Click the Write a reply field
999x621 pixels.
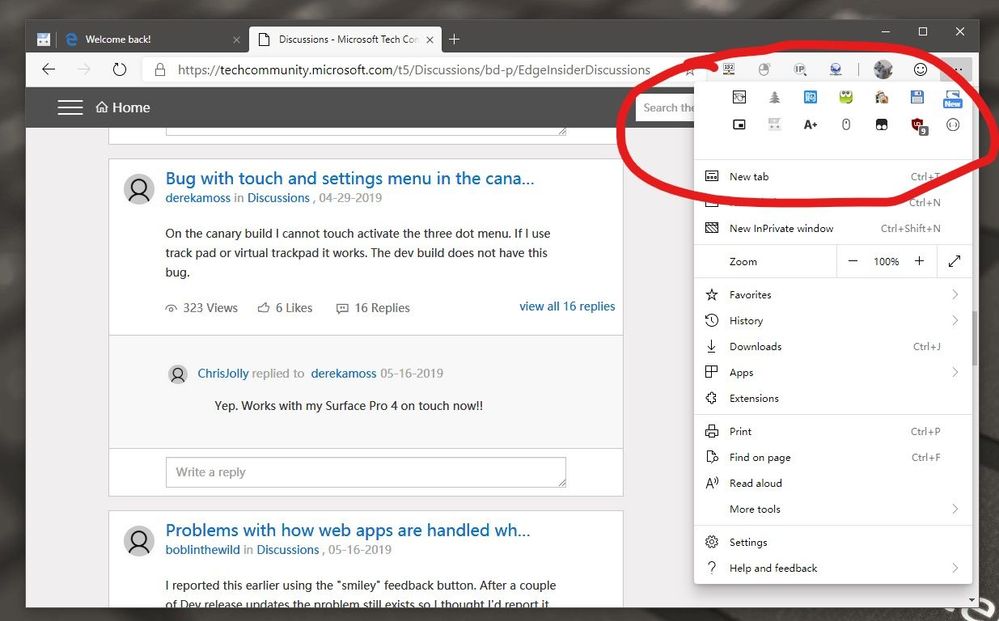[x=366, y=472]
